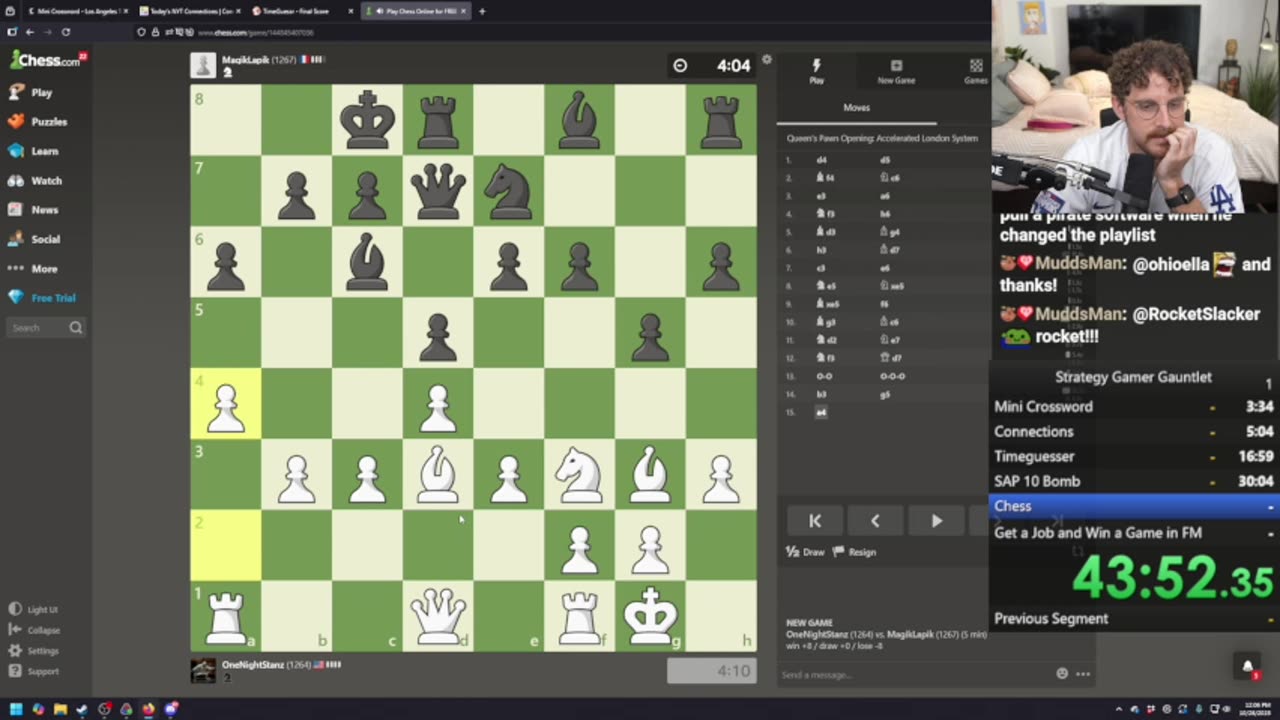Toggle Light UI theme
Image resolution: width=1280 pixels, height=720 pixels.
pos(33,609)
